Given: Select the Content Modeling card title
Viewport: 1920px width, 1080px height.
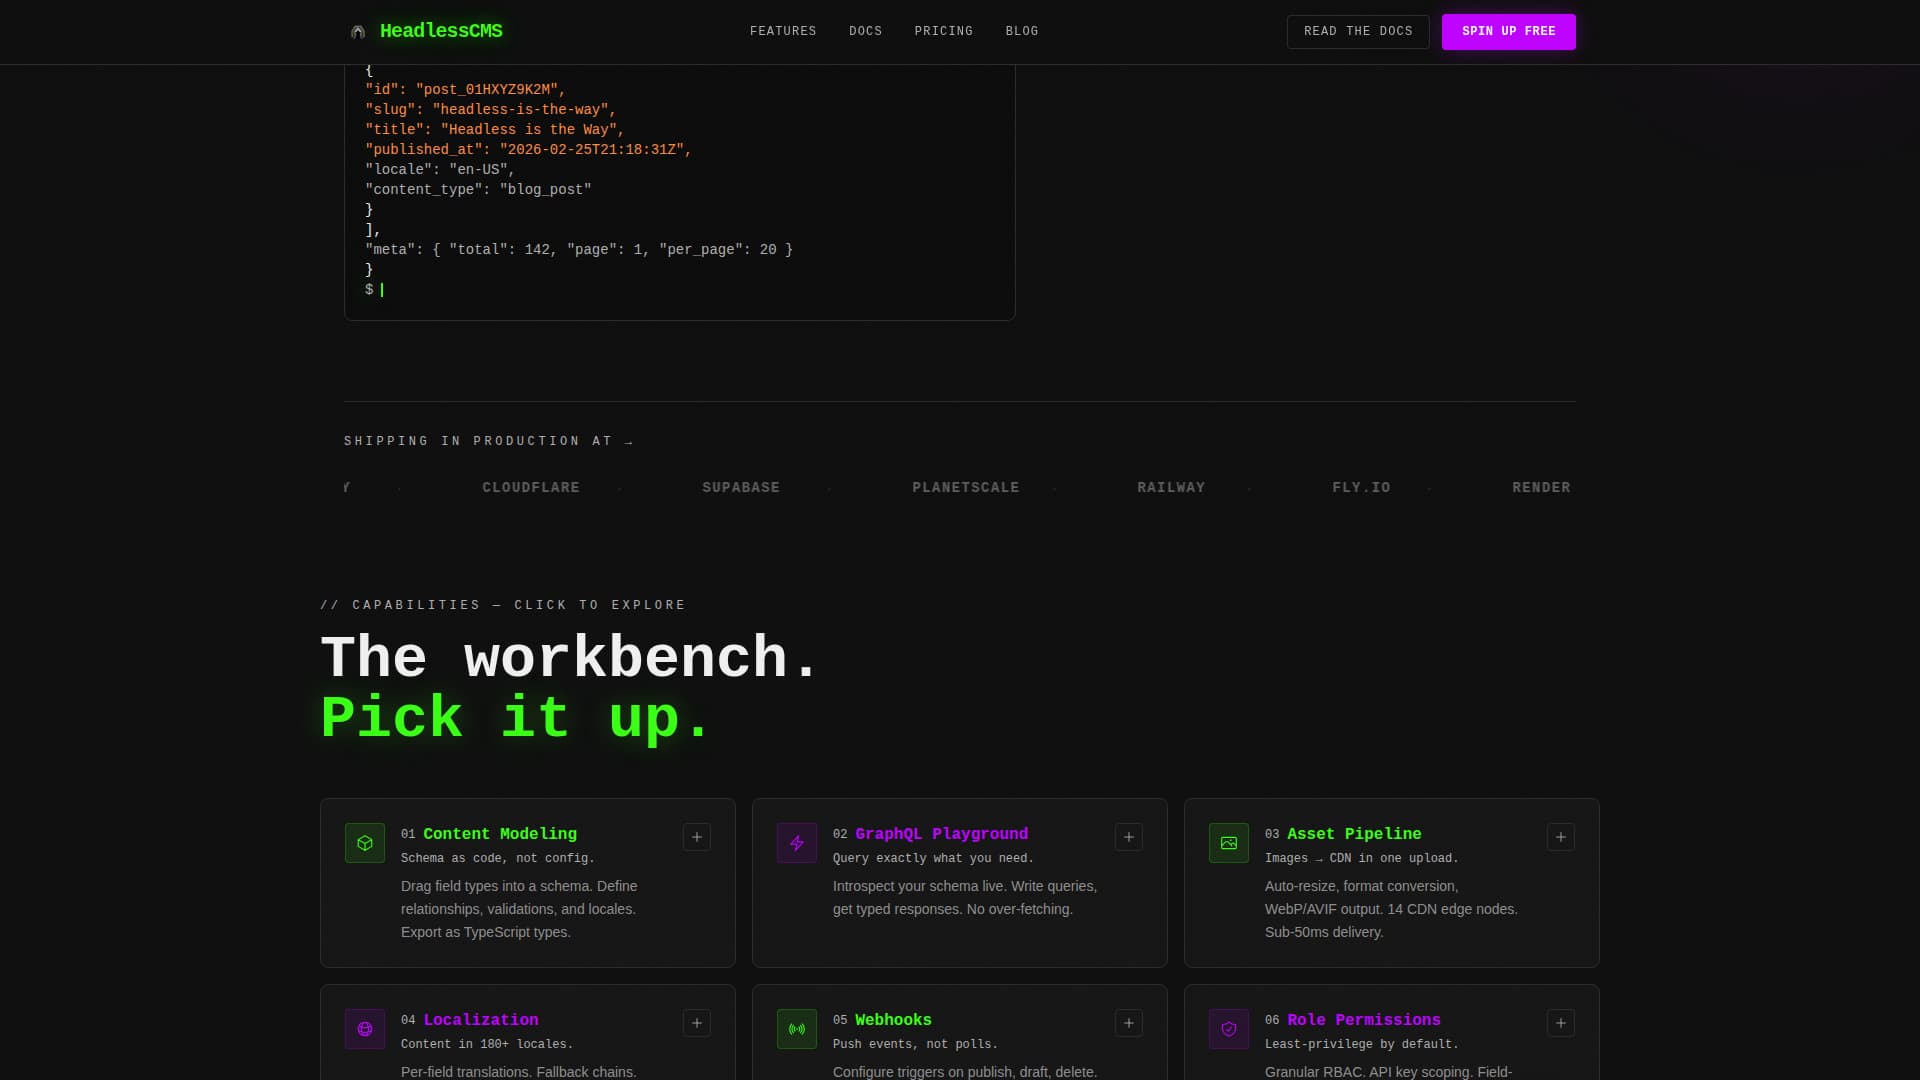Looking at the screenshot, I should (500, 834).
